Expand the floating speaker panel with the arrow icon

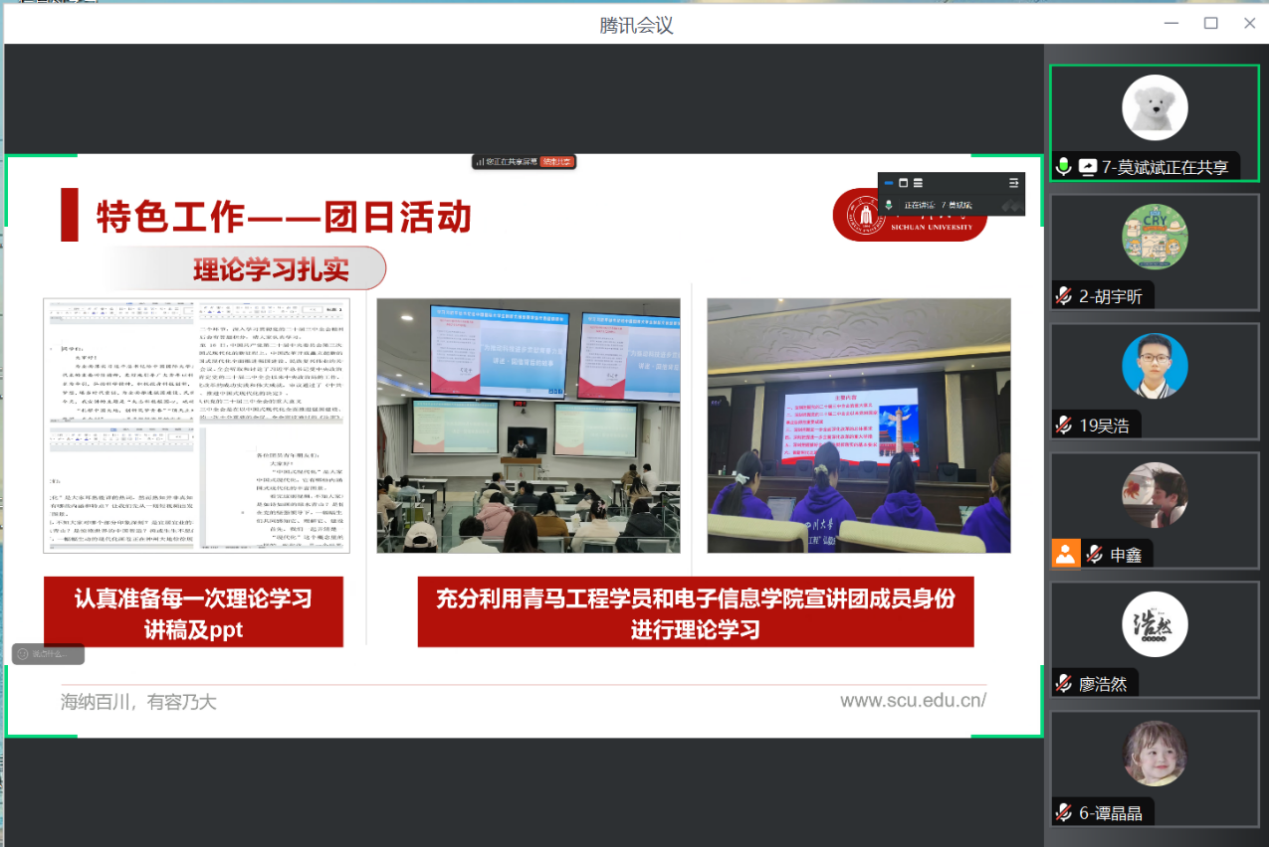point(1013,183)
